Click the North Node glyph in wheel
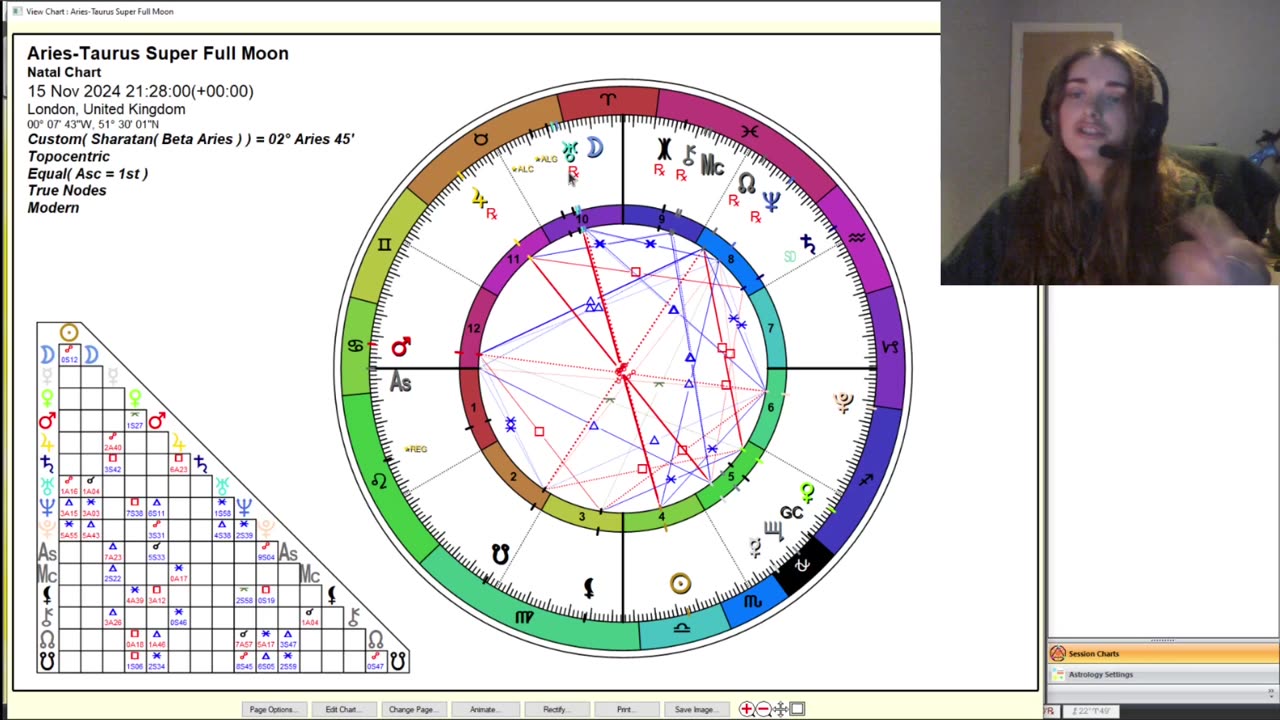Screen dimensions: 1280x720 pos(747,183)
